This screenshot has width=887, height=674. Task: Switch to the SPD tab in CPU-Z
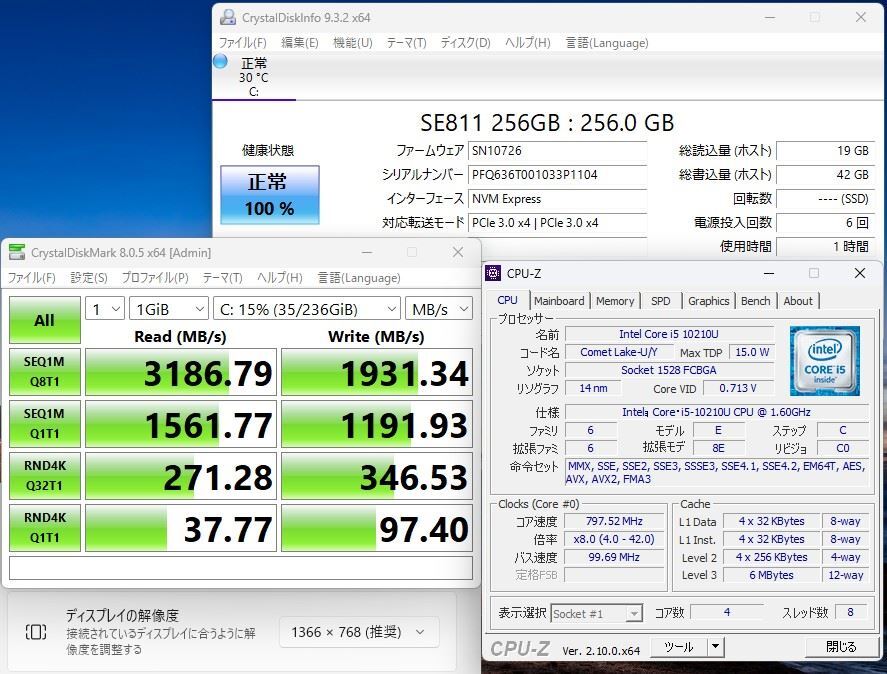tap(661, 301)
